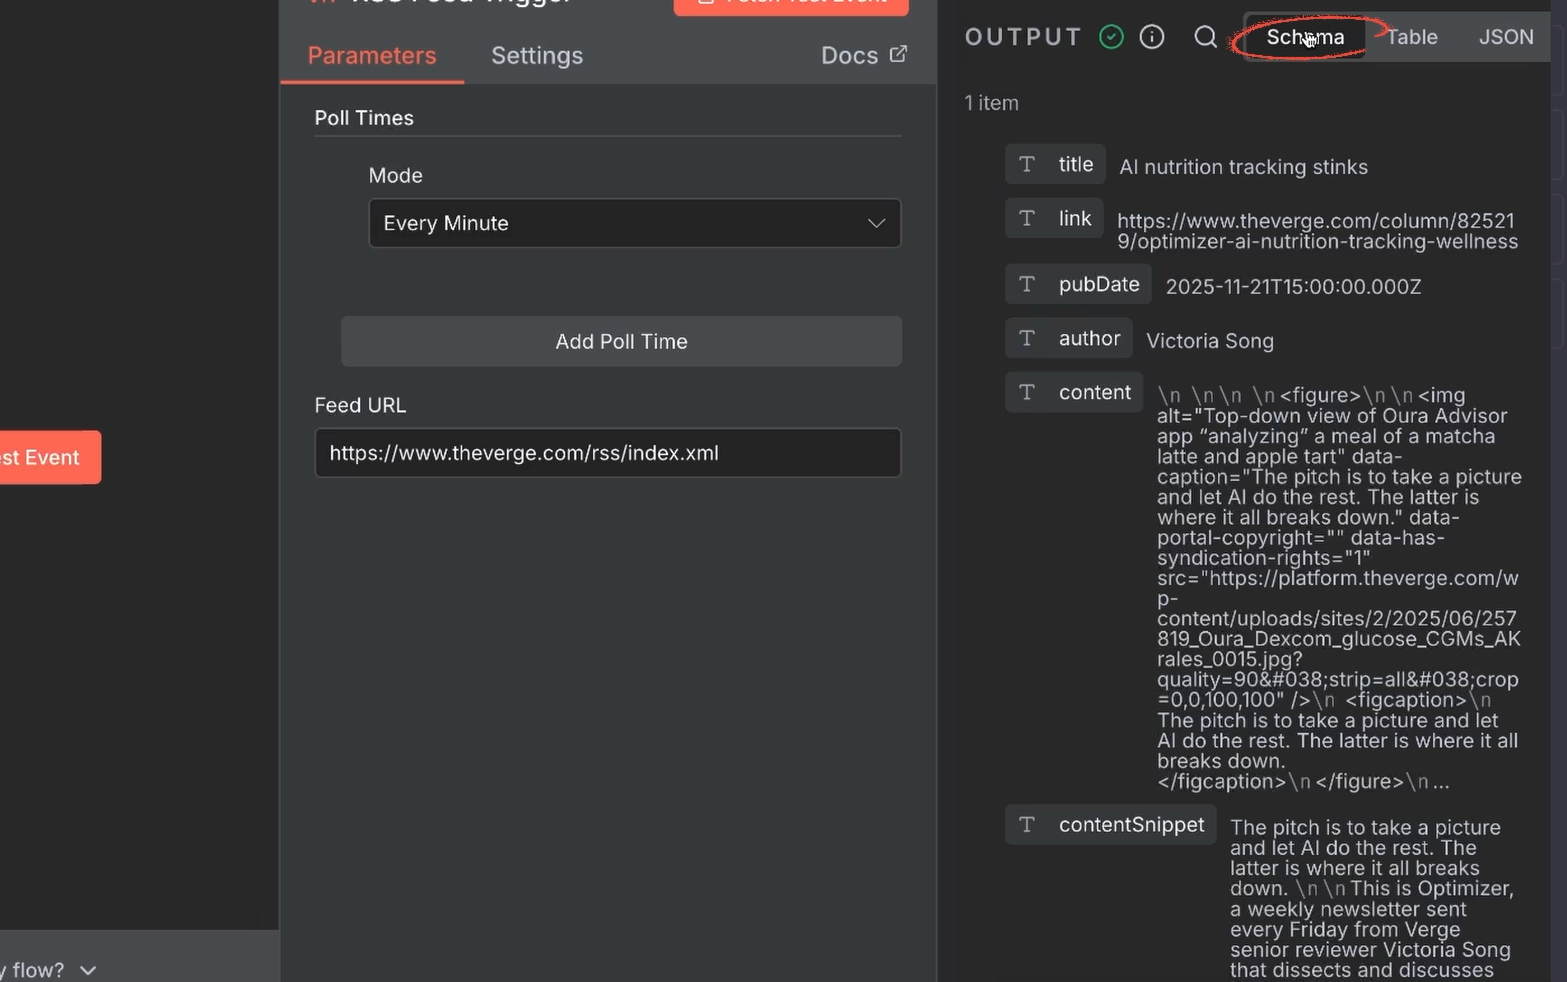Switch to the Settings tab
This screenshot has width=1567, height=982.
point(536,56)
